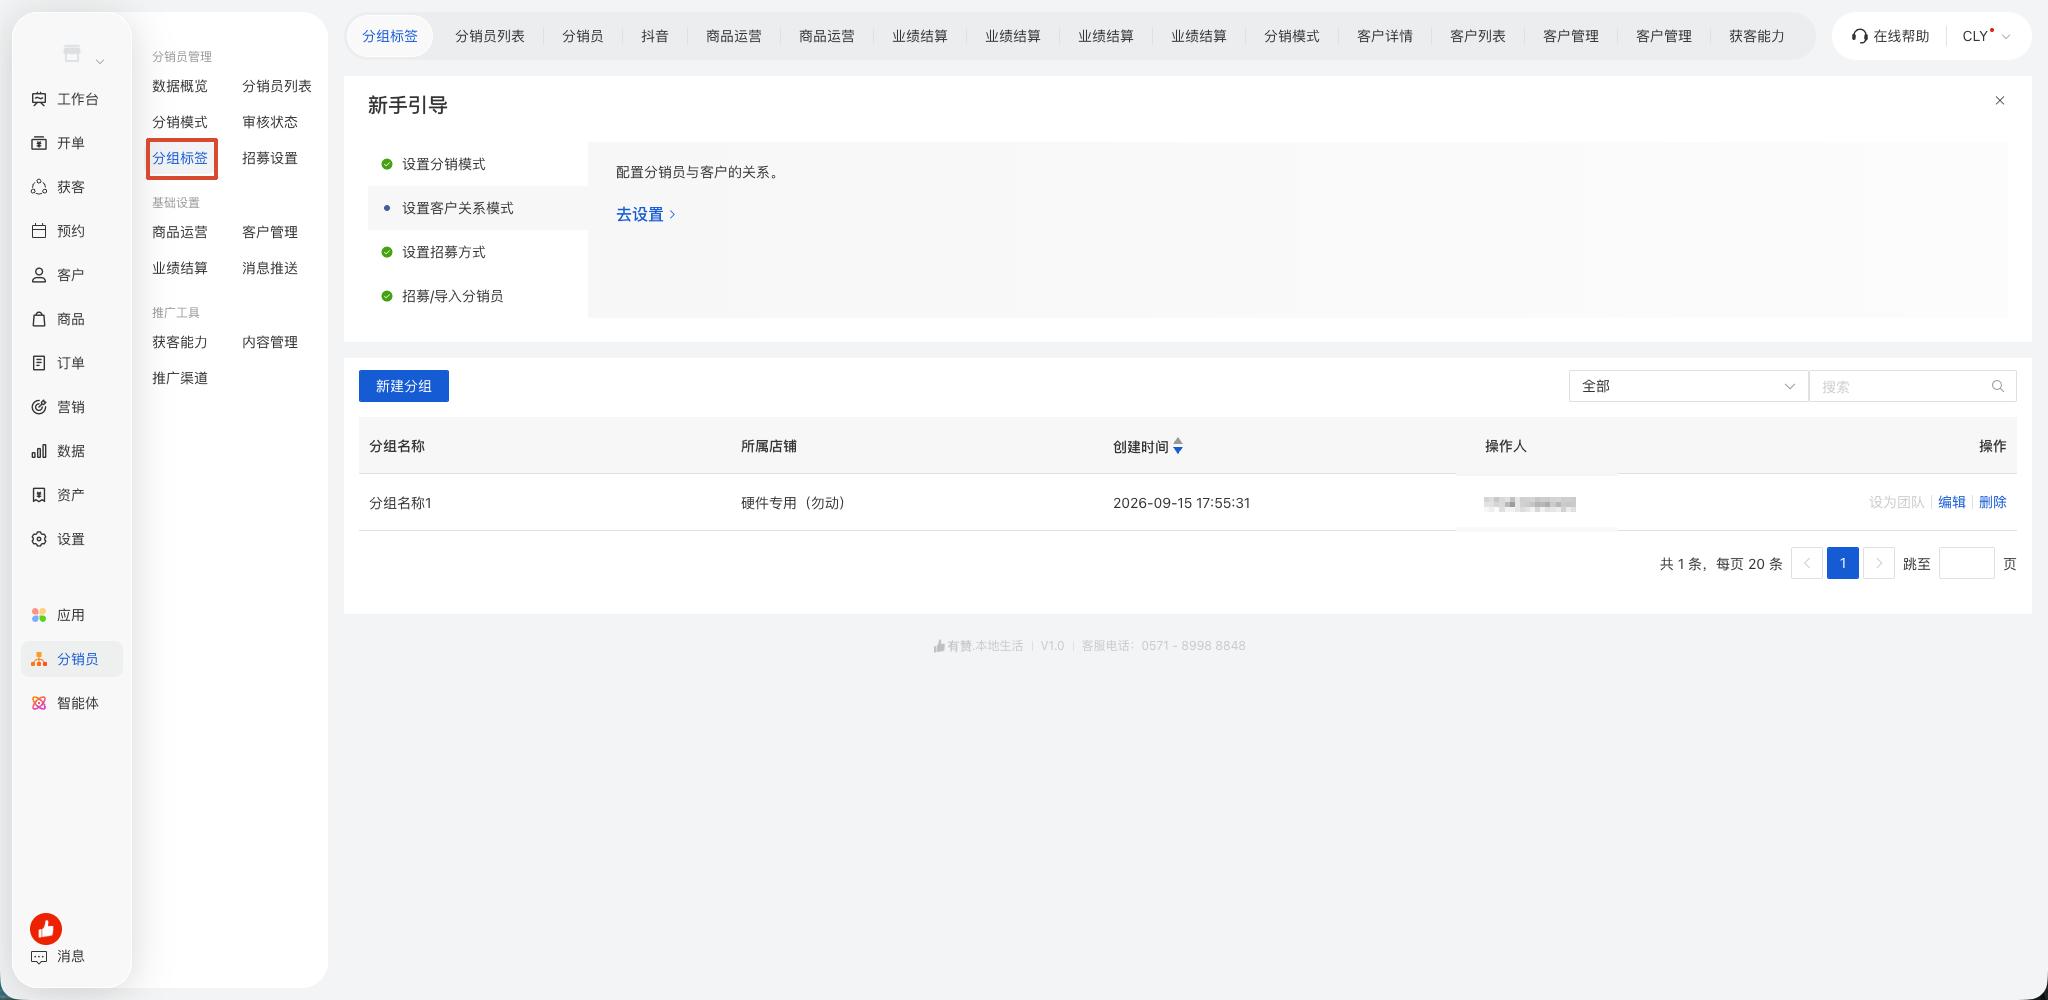The width and height of the screenshot is (2048, 1000).
Task: Select 招募/导入分销员 guide step
Action: (478, 296)
